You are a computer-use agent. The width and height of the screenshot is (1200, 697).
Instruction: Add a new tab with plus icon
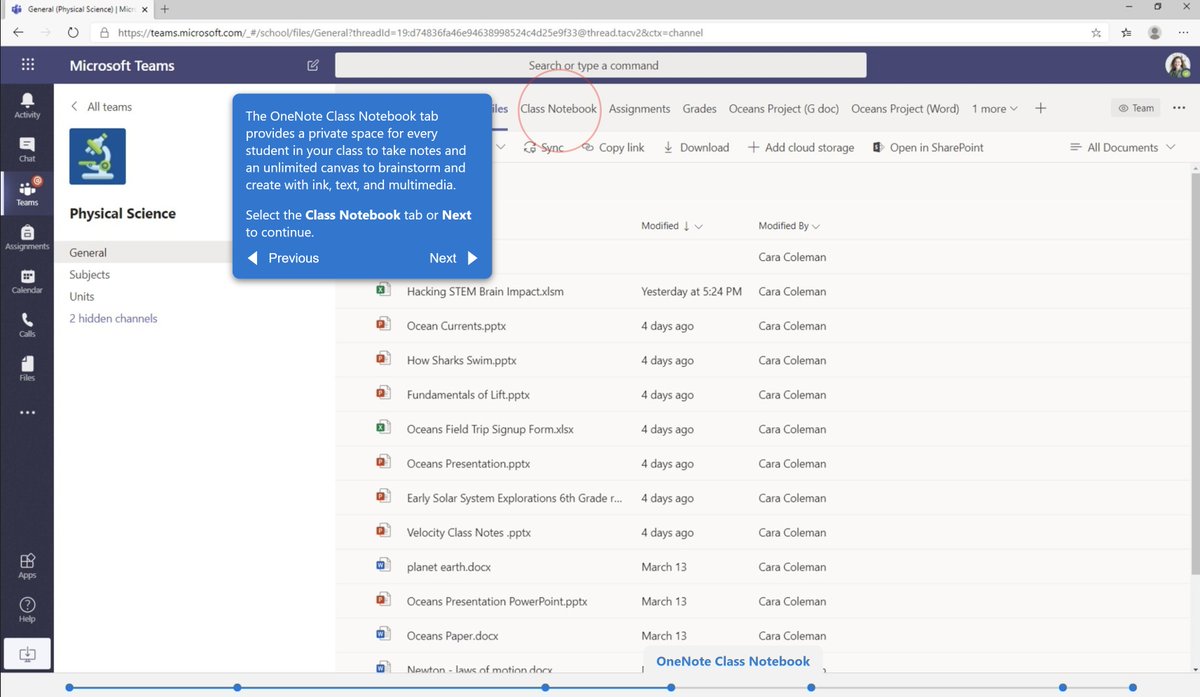pyautogui.click(x=1040, y=108)
